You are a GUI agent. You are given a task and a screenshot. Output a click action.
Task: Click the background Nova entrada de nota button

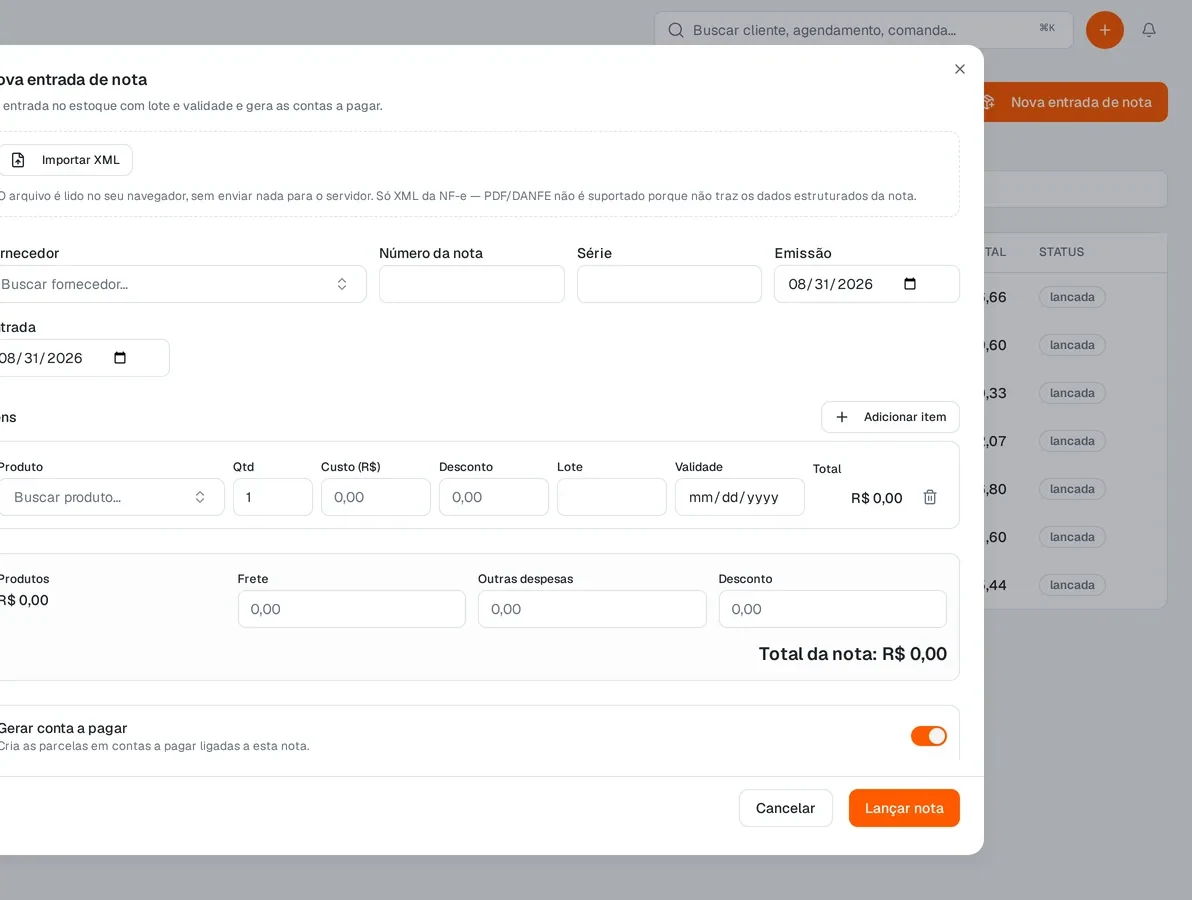(1076, 102)
